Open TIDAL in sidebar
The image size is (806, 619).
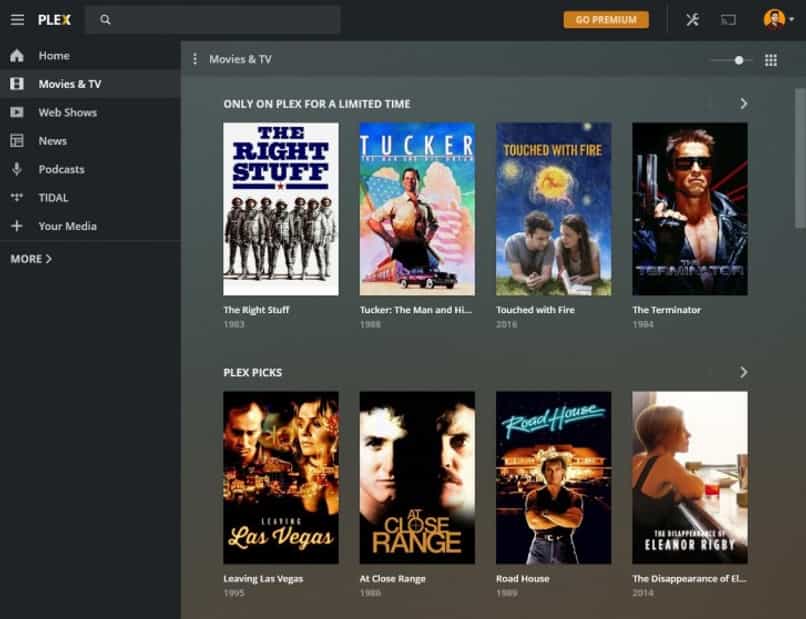coord(90,197)
